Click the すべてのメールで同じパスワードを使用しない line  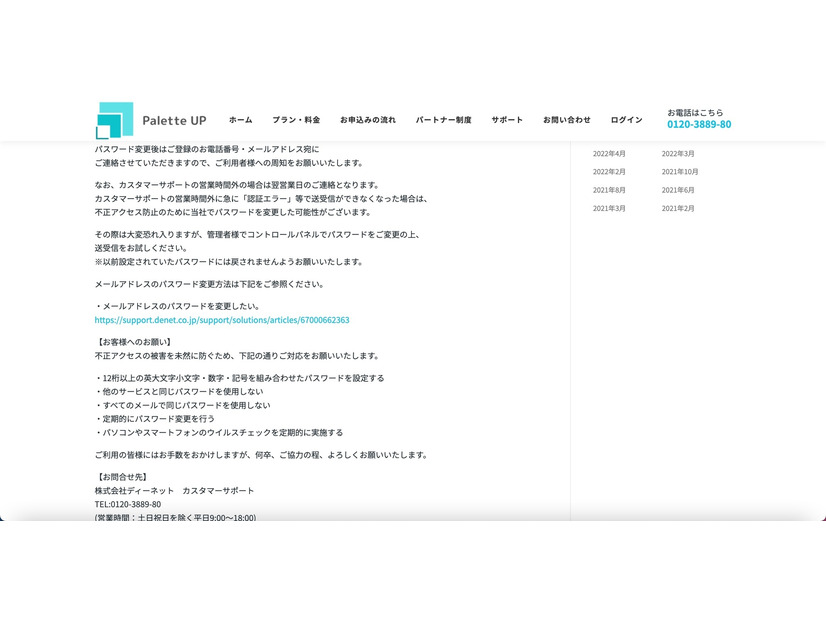tap(183, 405)
